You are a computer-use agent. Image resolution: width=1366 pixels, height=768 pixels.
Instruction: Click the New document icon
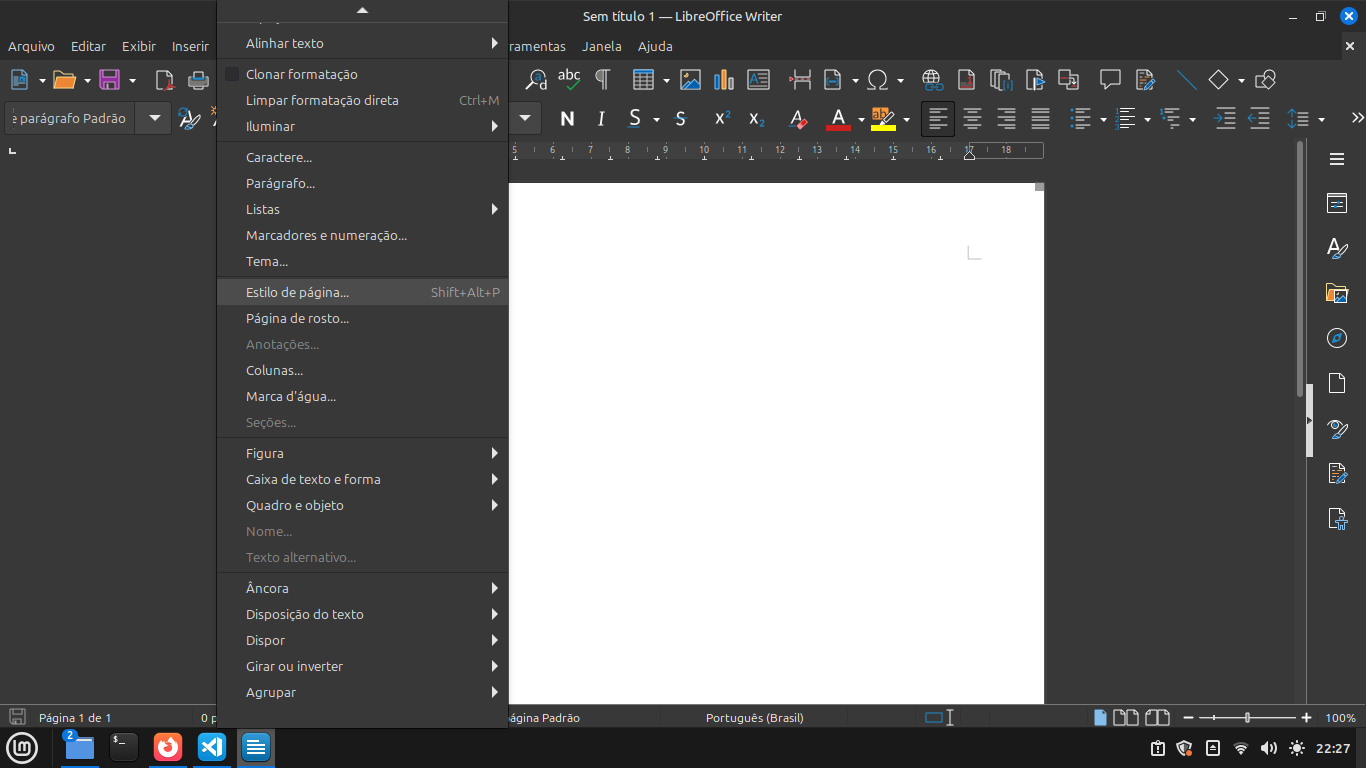click(19, 80)
